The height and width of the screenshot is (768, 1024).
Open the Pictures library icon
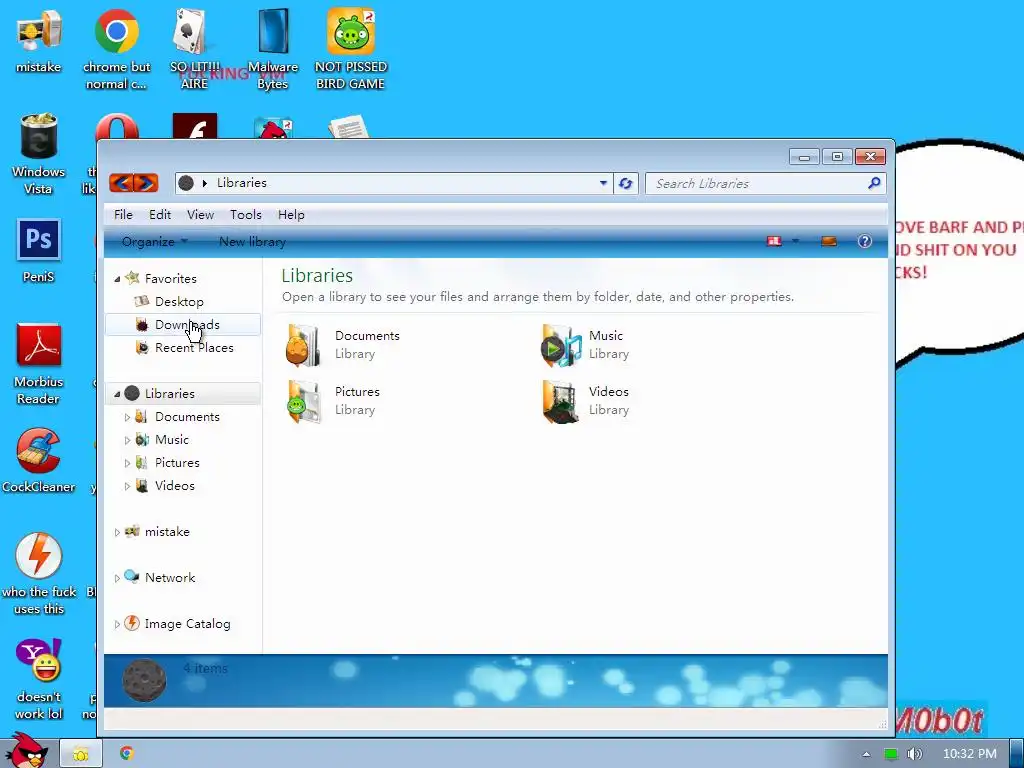click(x=303, y=401)
